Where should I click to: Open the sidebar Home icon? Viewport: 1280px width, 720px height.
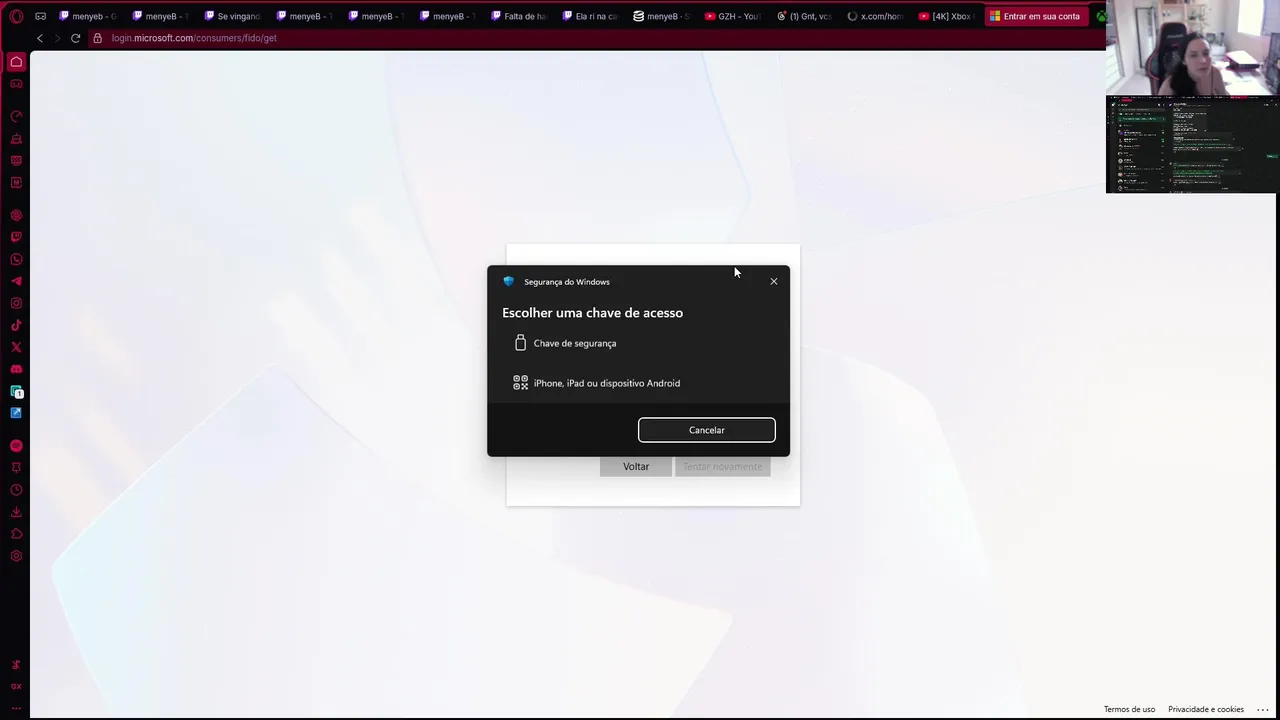pos(16,62)
